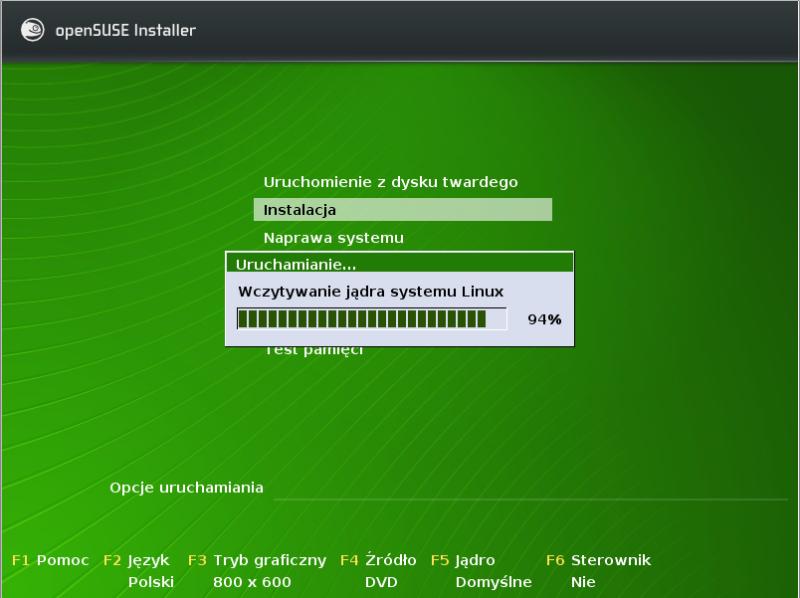800x598 pixels.
Task: Choose Naprawa systemu from boot menu
Action: tap(333, 238)
